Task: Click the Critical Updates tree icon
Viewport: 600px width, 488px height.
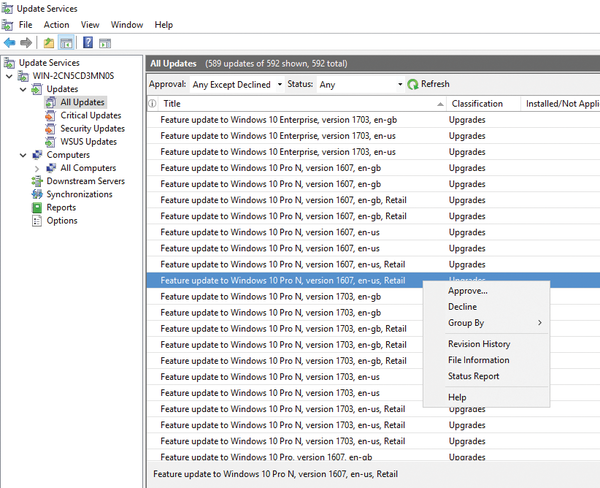Action: pyautogui.click(x=50, y=115)
